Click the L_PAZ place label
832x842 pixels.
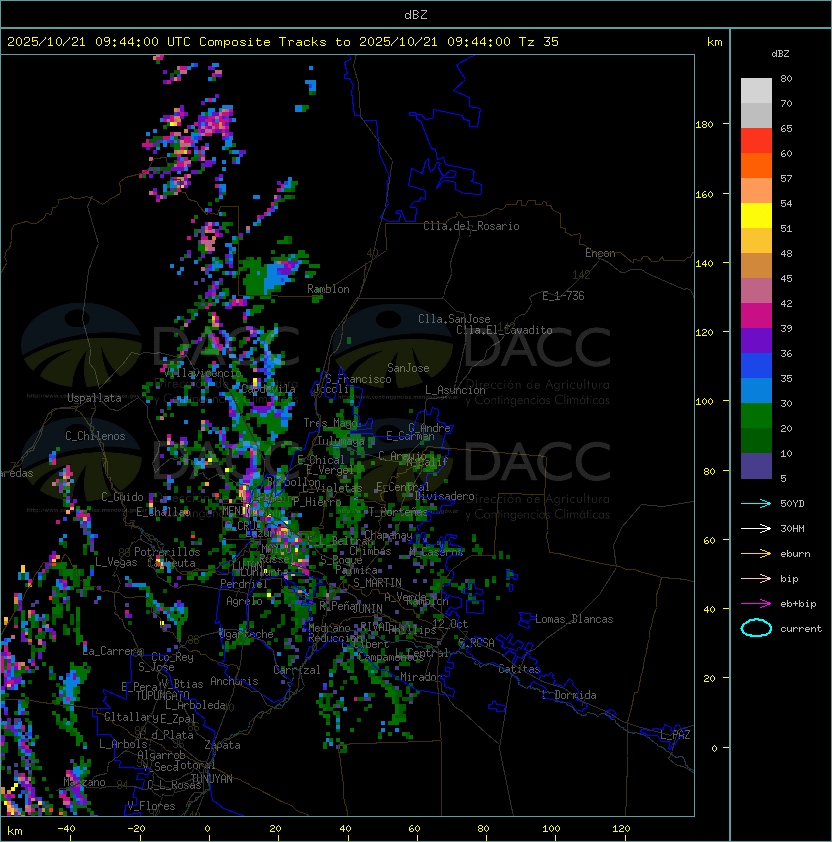pos(675,735)
